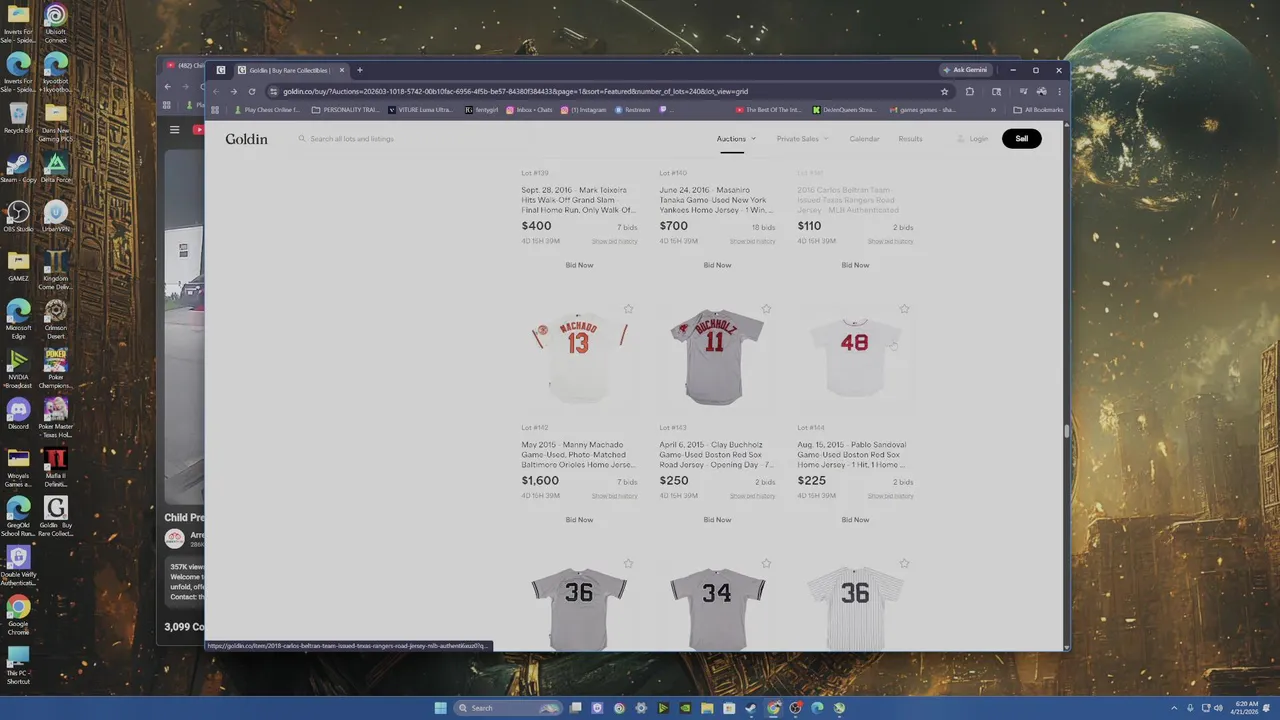Open the OBS Studio desktop shortcut
1280x720 pixels.
click(x=18, y=217)
